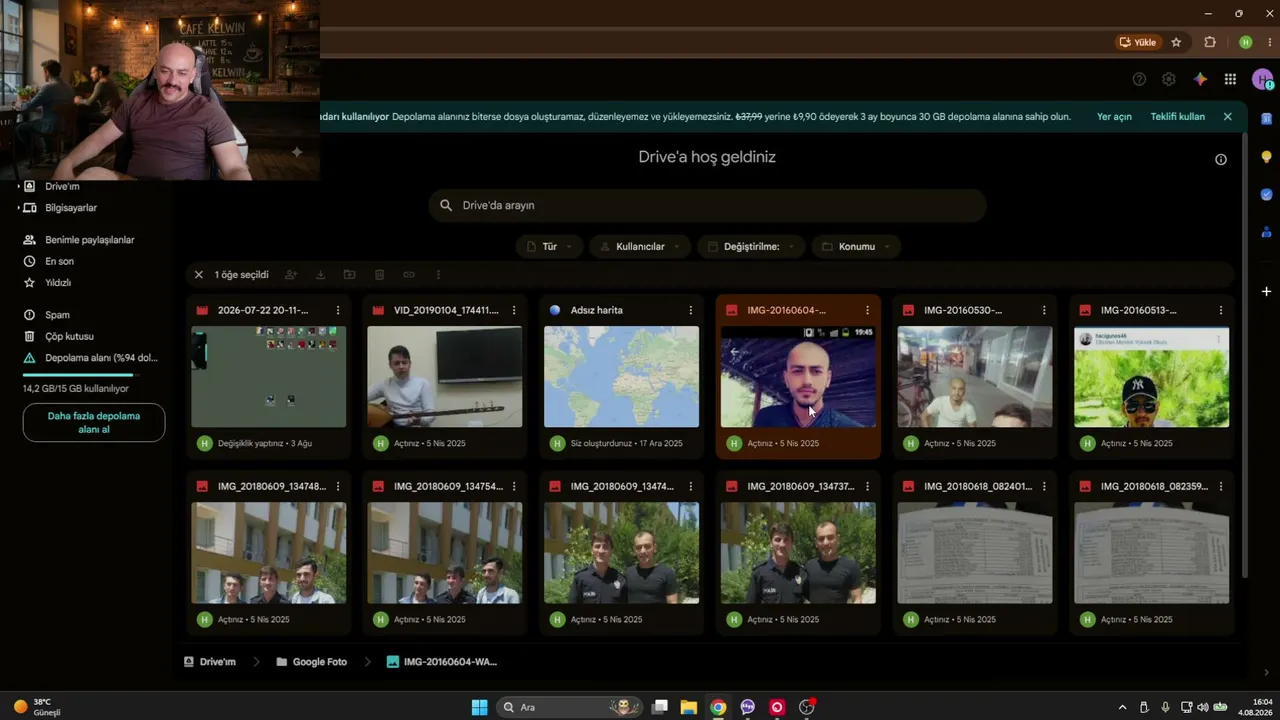Download the selected item via toolbar icon
The width and height of the screenshot is (1280, 720).
[320, 275]
